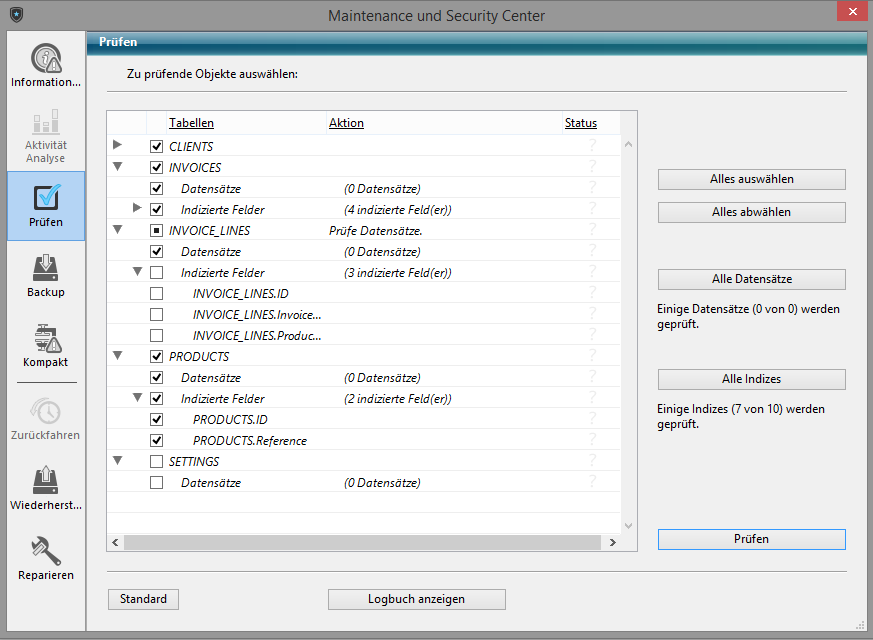Check the INVOICE_LINES.ID index checkbox
The image size is (873, 640).
[156, 294]
